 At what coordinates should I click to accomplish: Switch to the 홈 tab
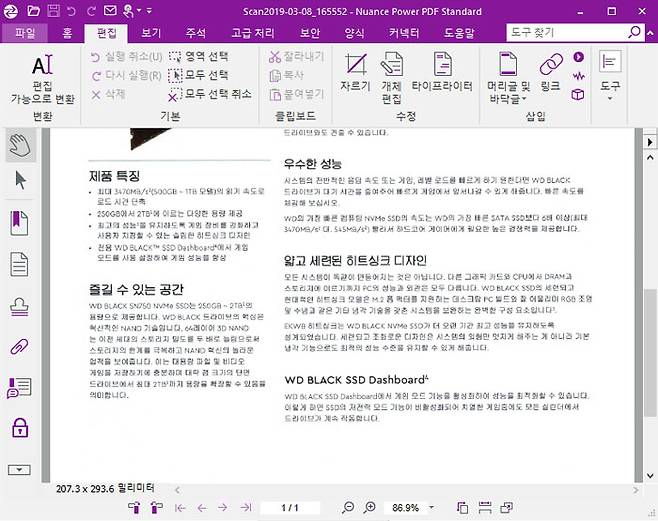pyautogui.click(x=67, y=33)
